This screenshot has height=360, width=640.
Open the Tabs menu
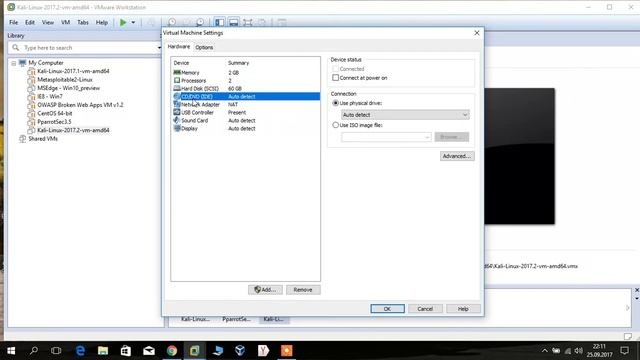[83, 22]
